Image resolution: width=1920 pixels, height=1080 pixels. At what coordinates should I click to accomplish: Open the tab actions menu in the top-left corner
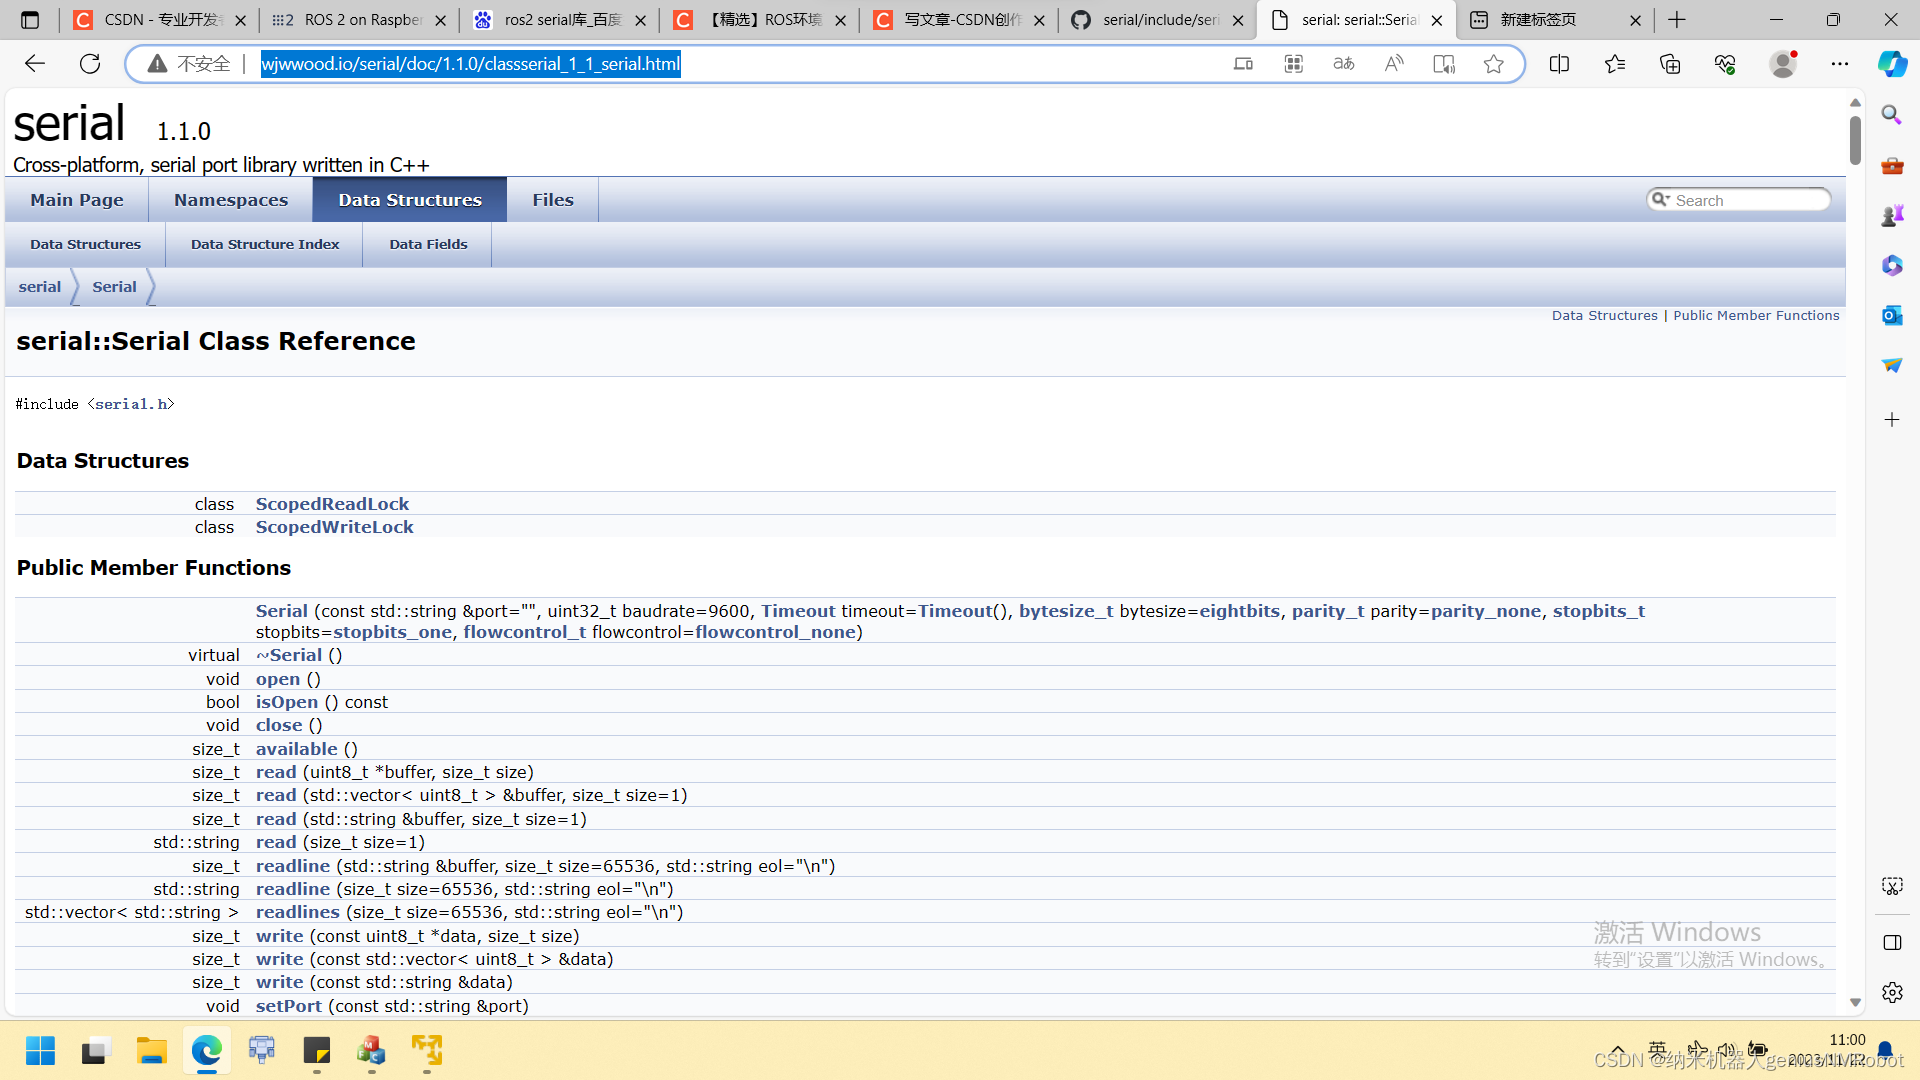click(30, 20)
